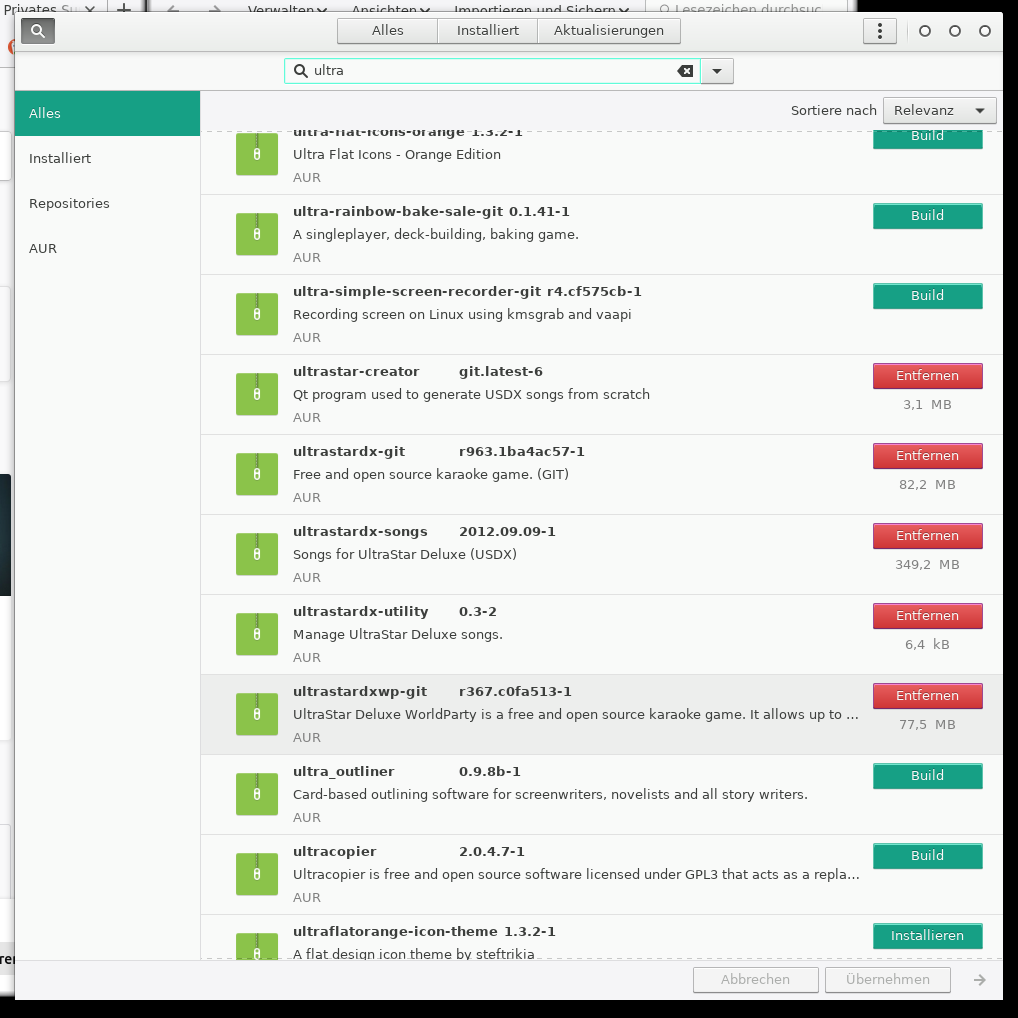Toggle the search magnifier button in header
Screen dimensions: 1018x1018
pyautogui.click(x=38, y=31)
